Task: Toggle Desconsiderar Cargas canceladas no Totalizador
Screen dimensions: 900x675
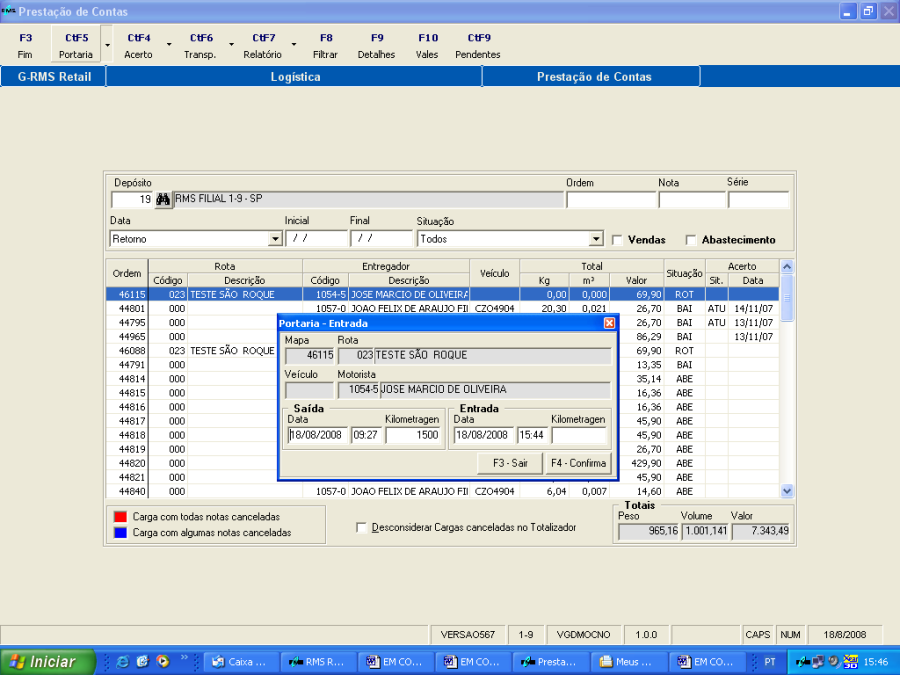Action: (x=361, y=527)
